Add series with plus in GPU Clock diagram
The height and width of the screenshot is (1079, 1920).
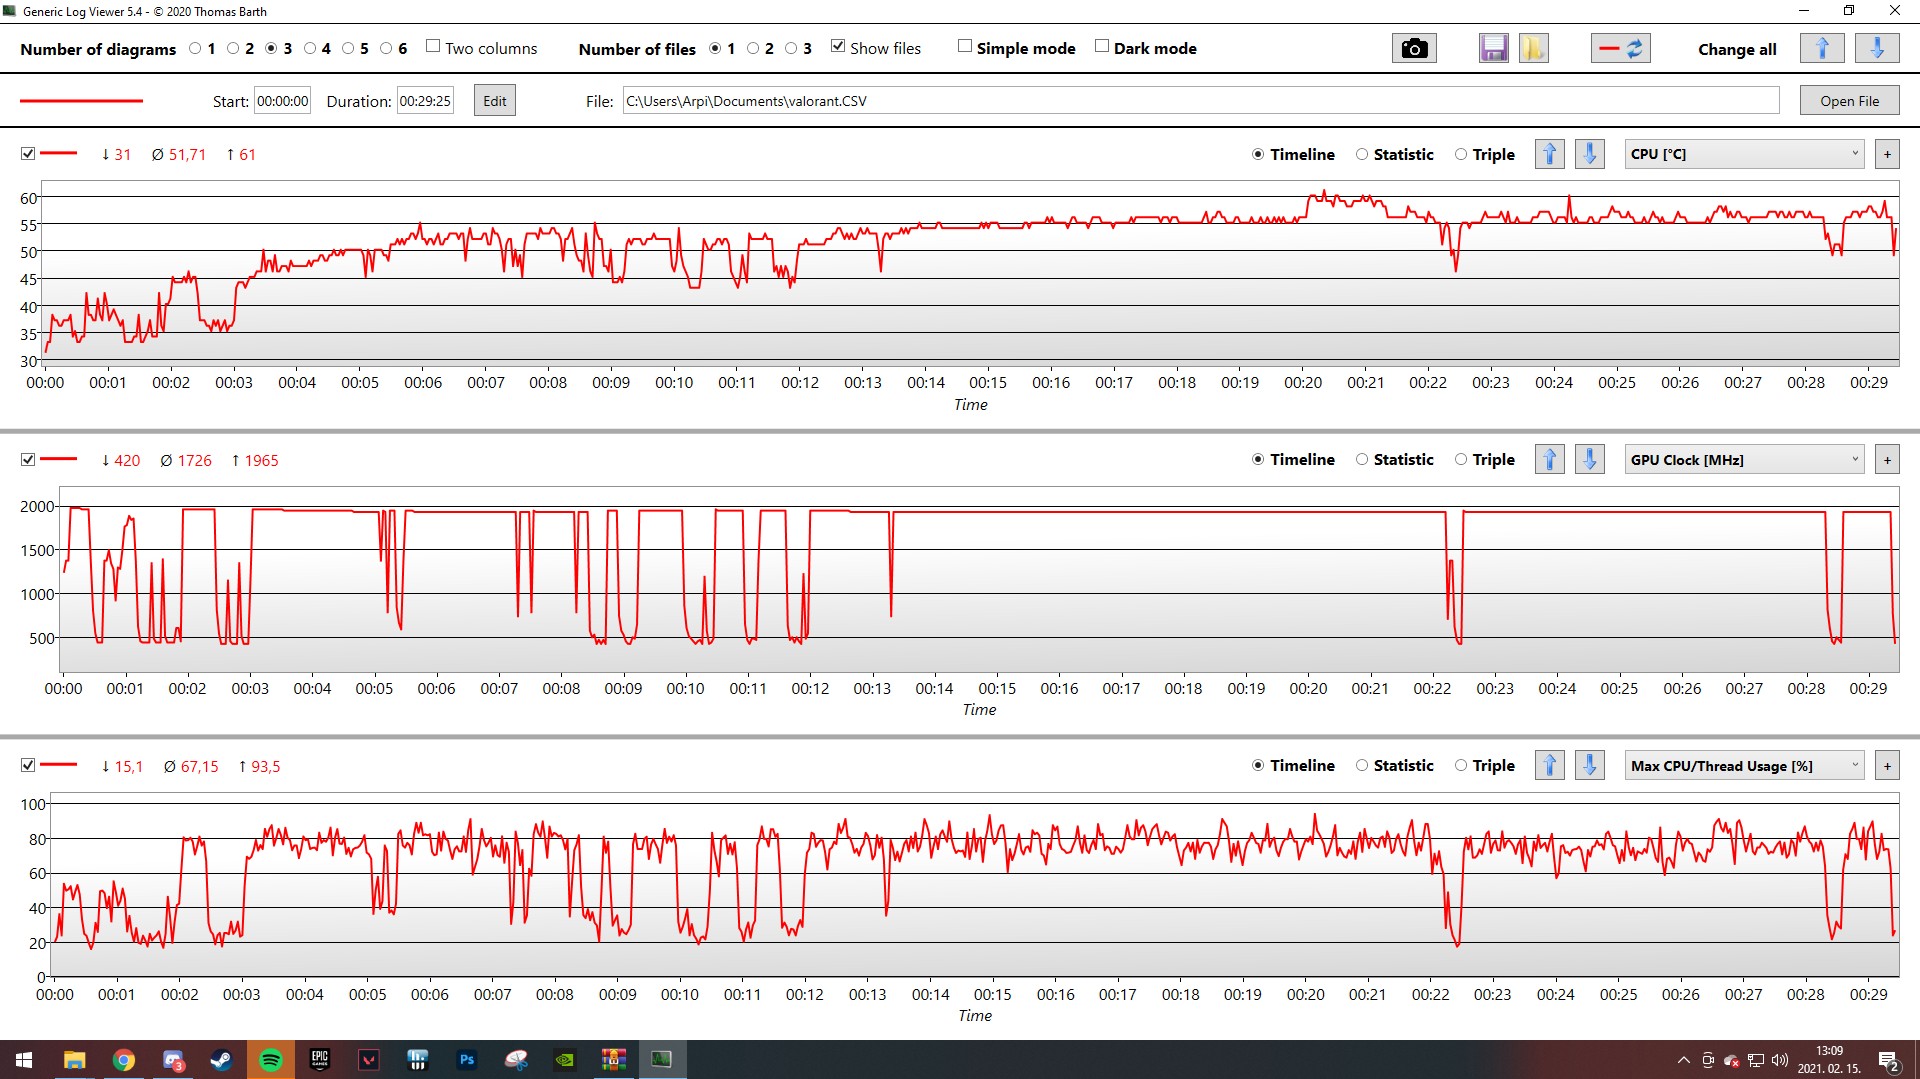[1887, 460]
